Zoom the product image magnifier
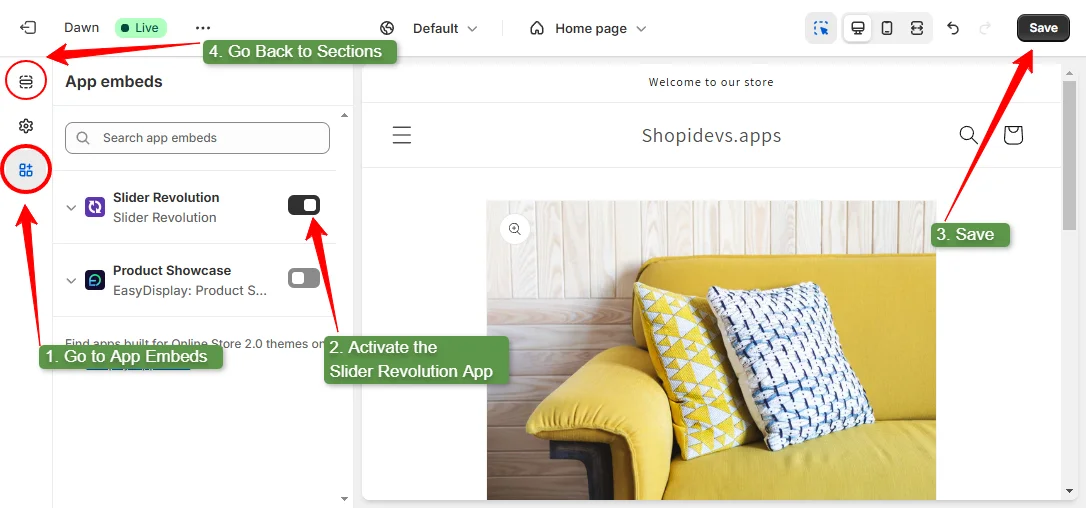The image size is (1086, 508). tap(515, 229)
